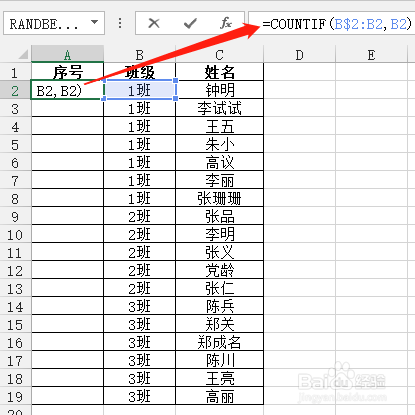Click the formula bar's three-dot resize handle
Image resolution: width=415 pixels, height=415 pixels.
pyautogui.click(x=120, y=23)
